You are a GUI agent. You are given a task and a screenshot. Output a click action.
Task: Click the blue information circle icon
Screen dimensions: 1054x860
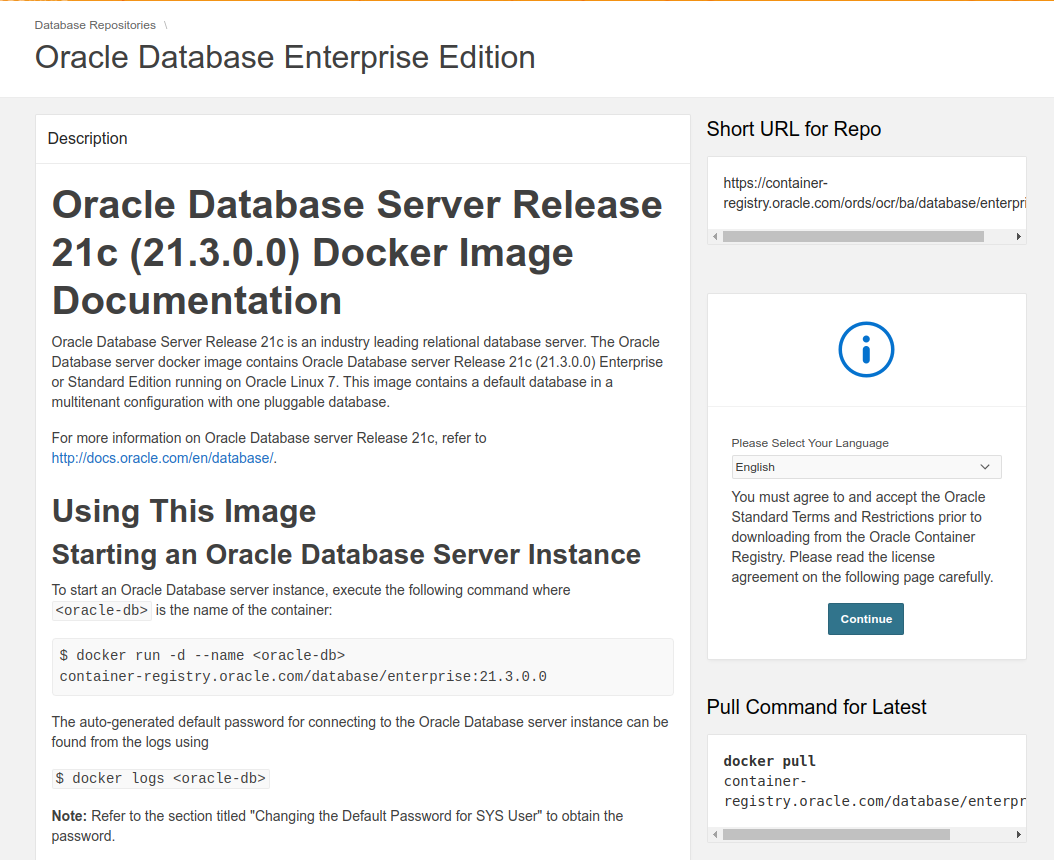(x=866, y=350)
